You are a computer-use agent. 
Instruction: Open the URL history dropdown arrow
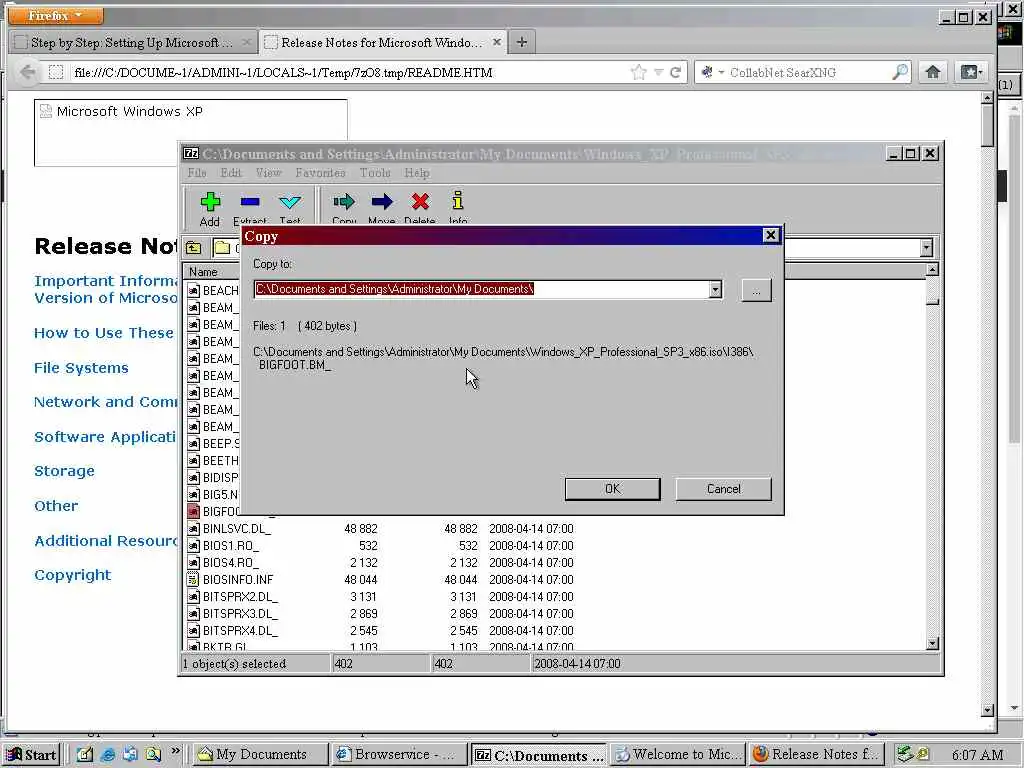coord(658,72)
